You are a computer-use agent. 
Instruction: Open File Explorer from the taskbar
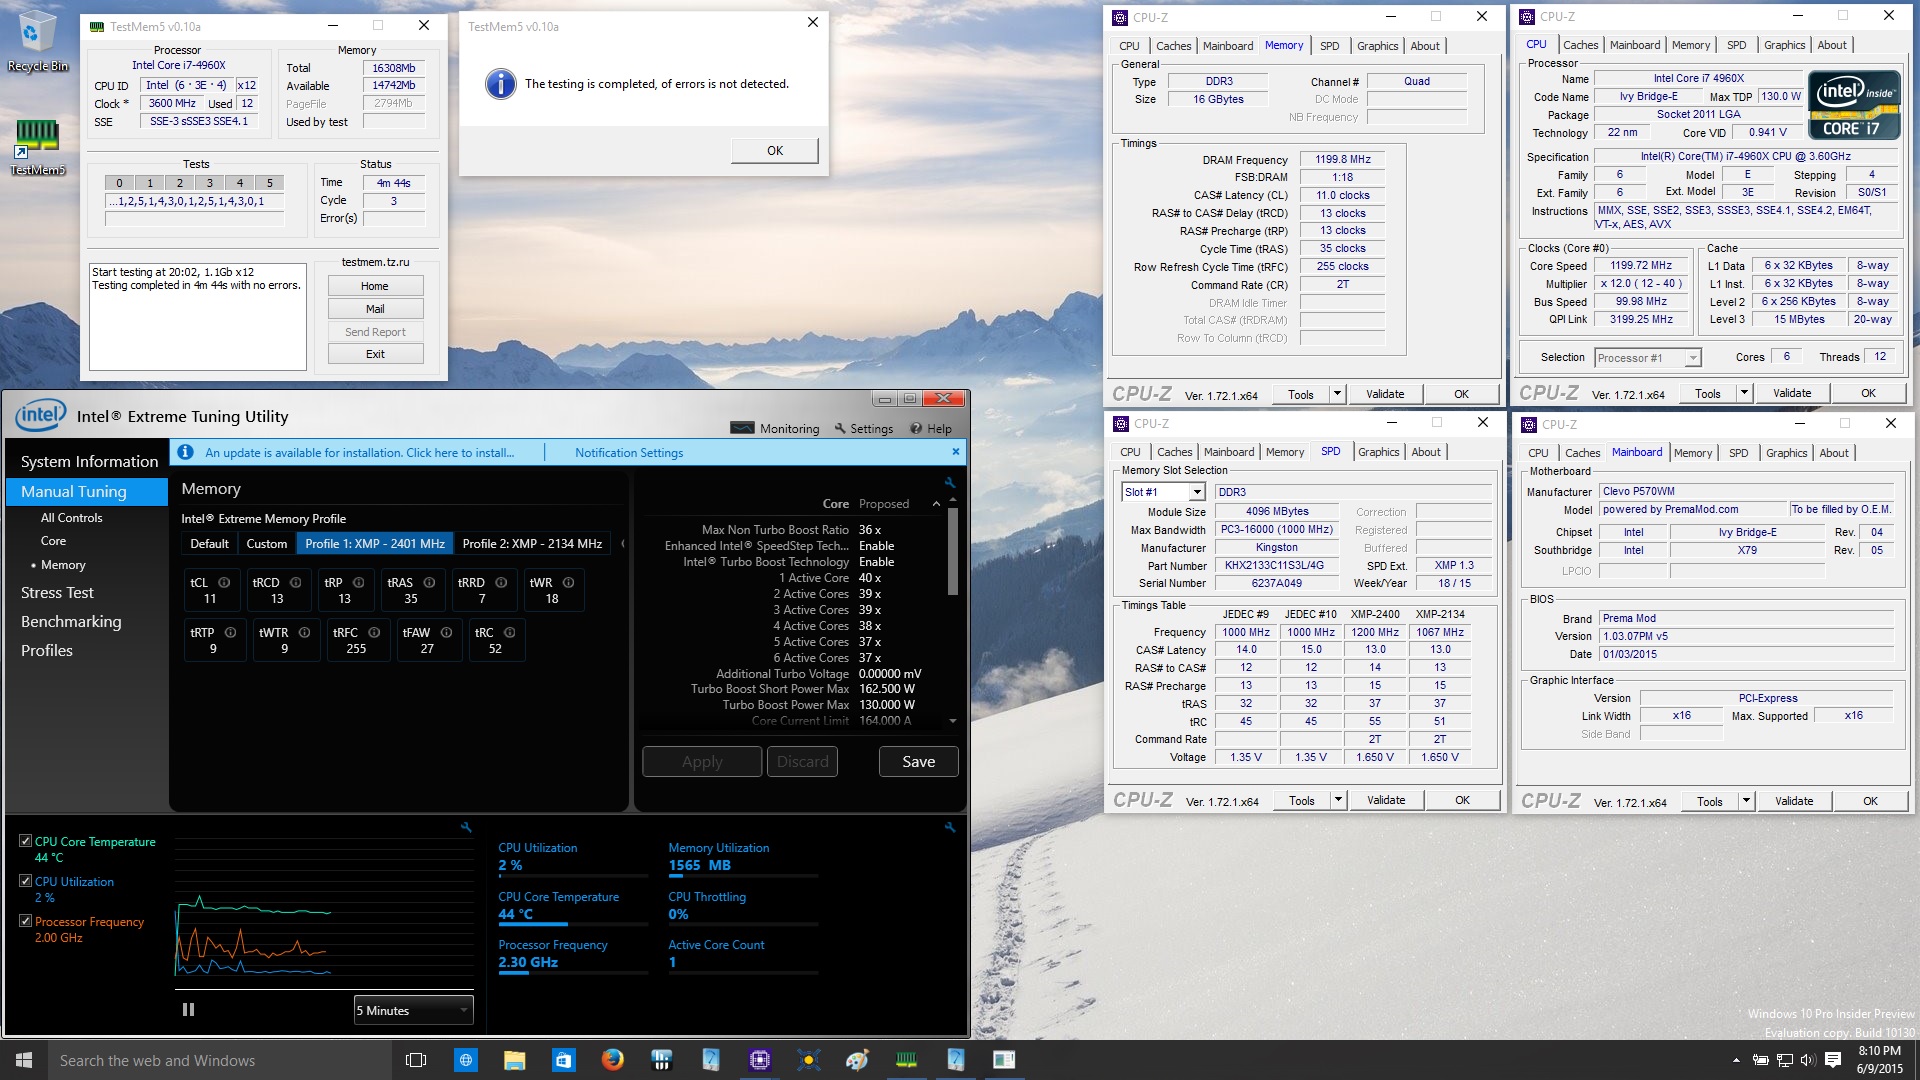[x=514, y=1060]
